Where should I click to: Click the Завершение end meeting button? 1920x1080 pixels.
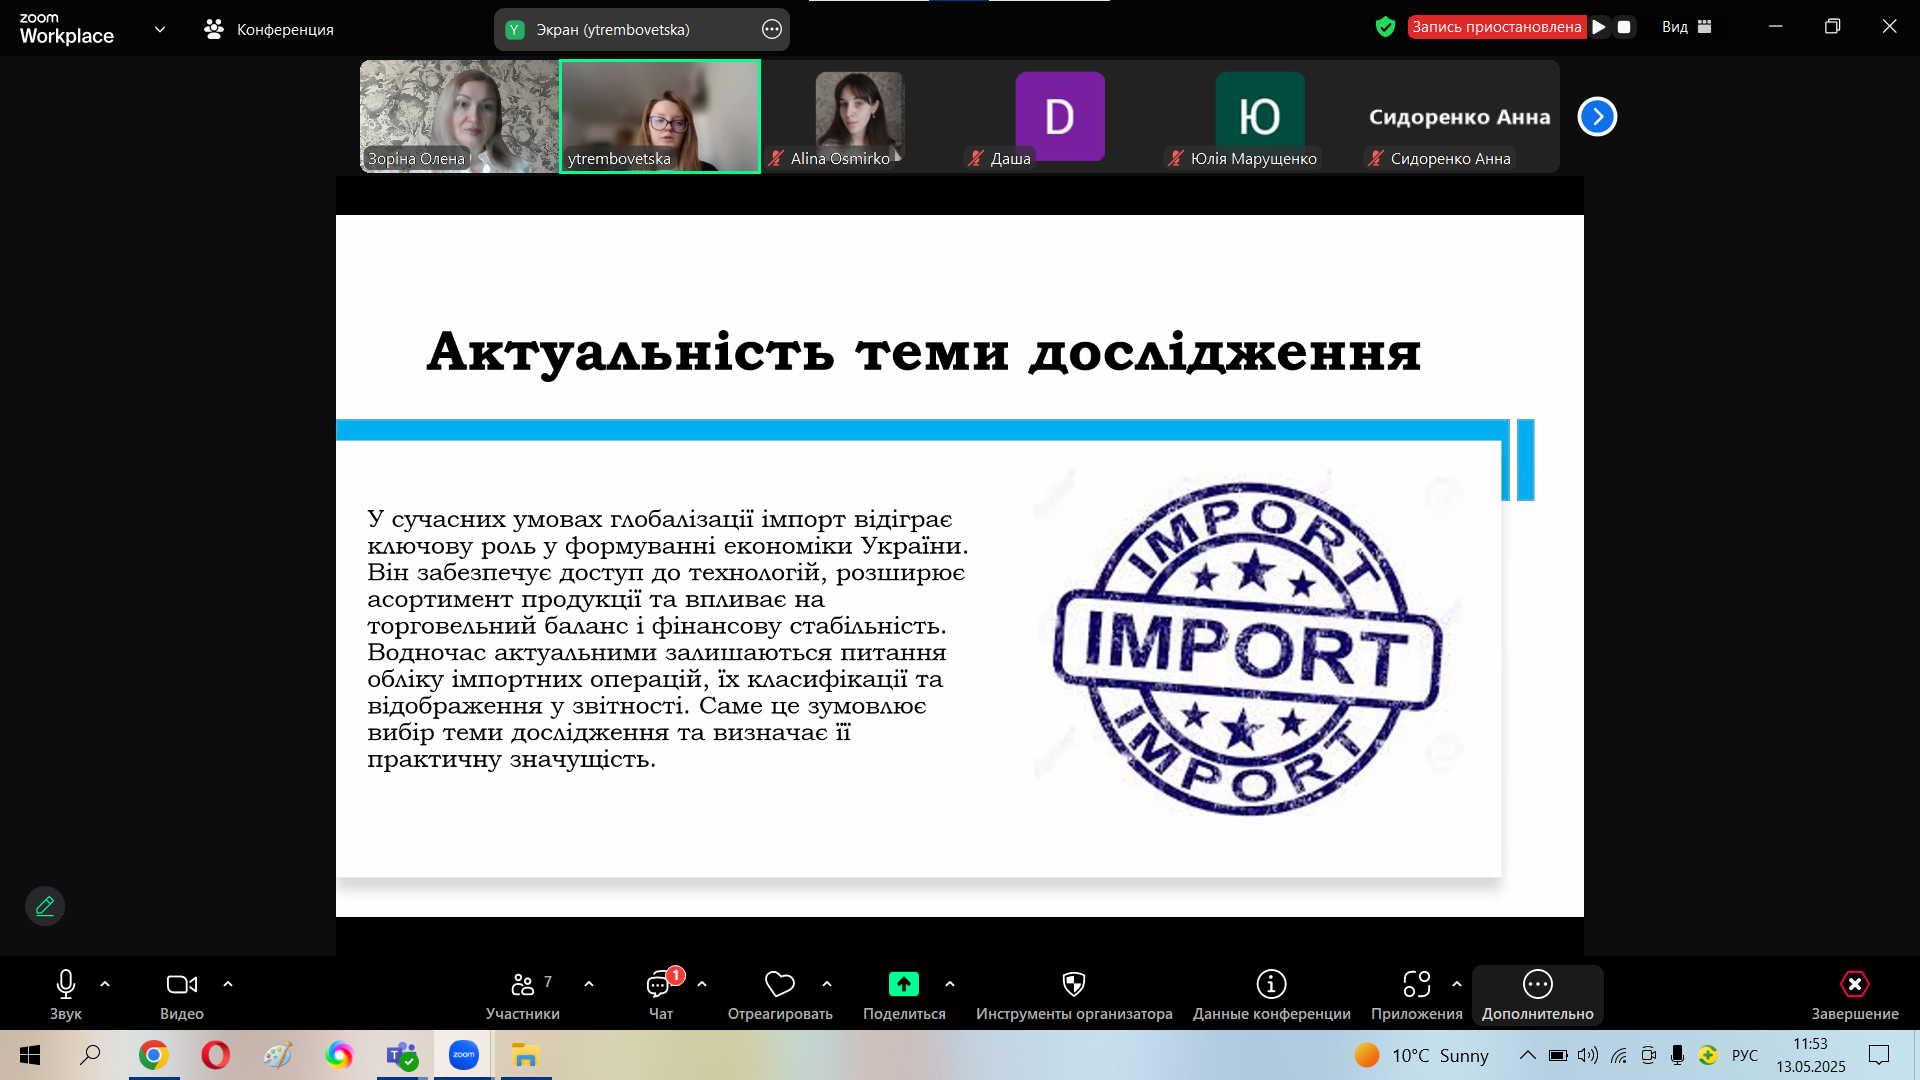click(1854, 985)
